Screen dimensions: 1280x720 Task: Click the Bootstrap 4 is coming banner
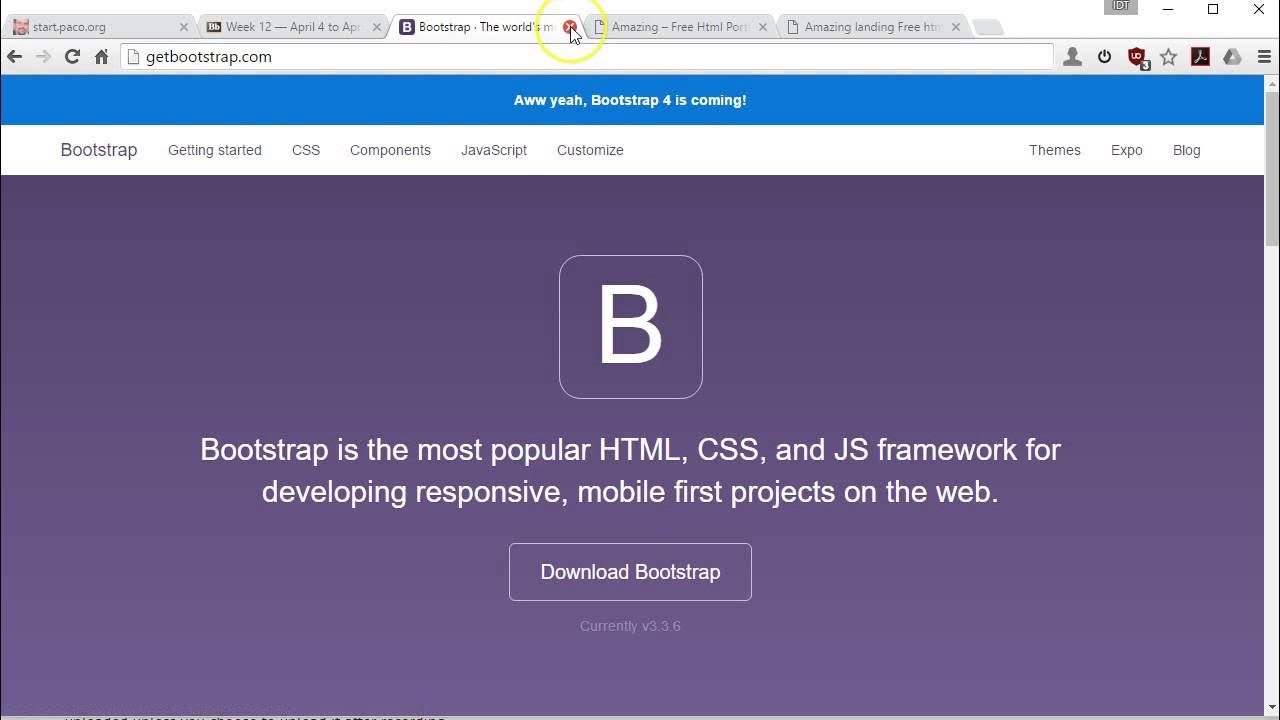(630, 100)
